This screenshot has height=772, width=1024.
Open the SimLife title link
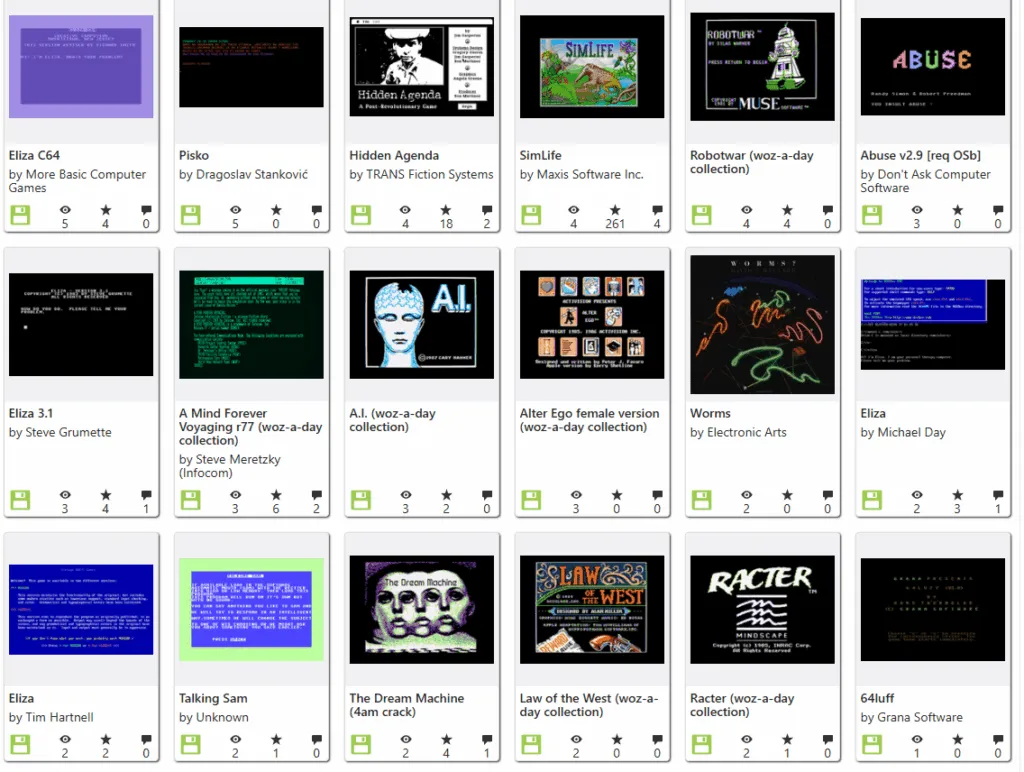(541, 155)
